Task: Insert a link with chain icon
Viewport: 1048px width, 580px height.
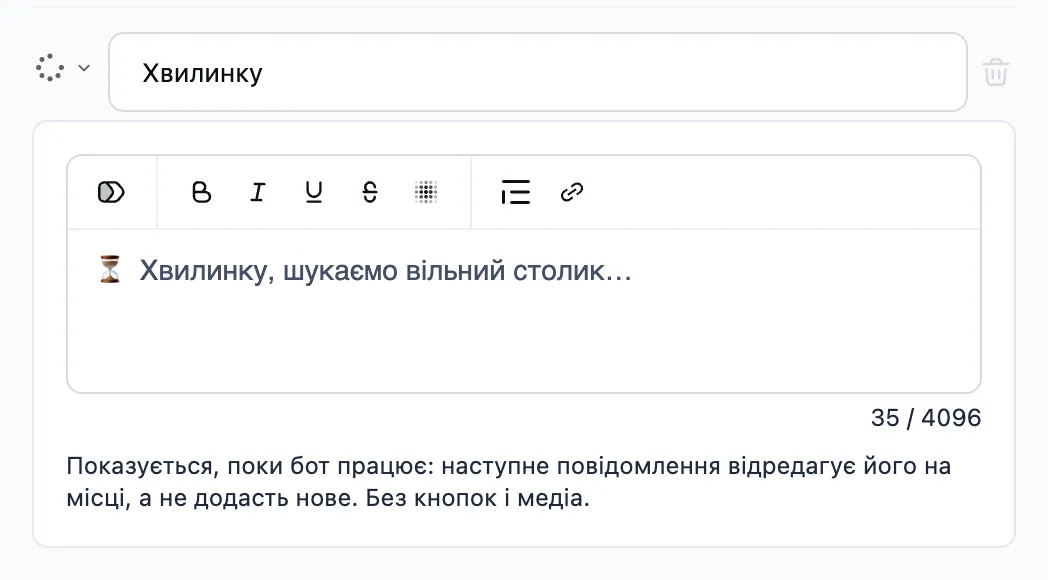Action: click(x=571, y=192)
